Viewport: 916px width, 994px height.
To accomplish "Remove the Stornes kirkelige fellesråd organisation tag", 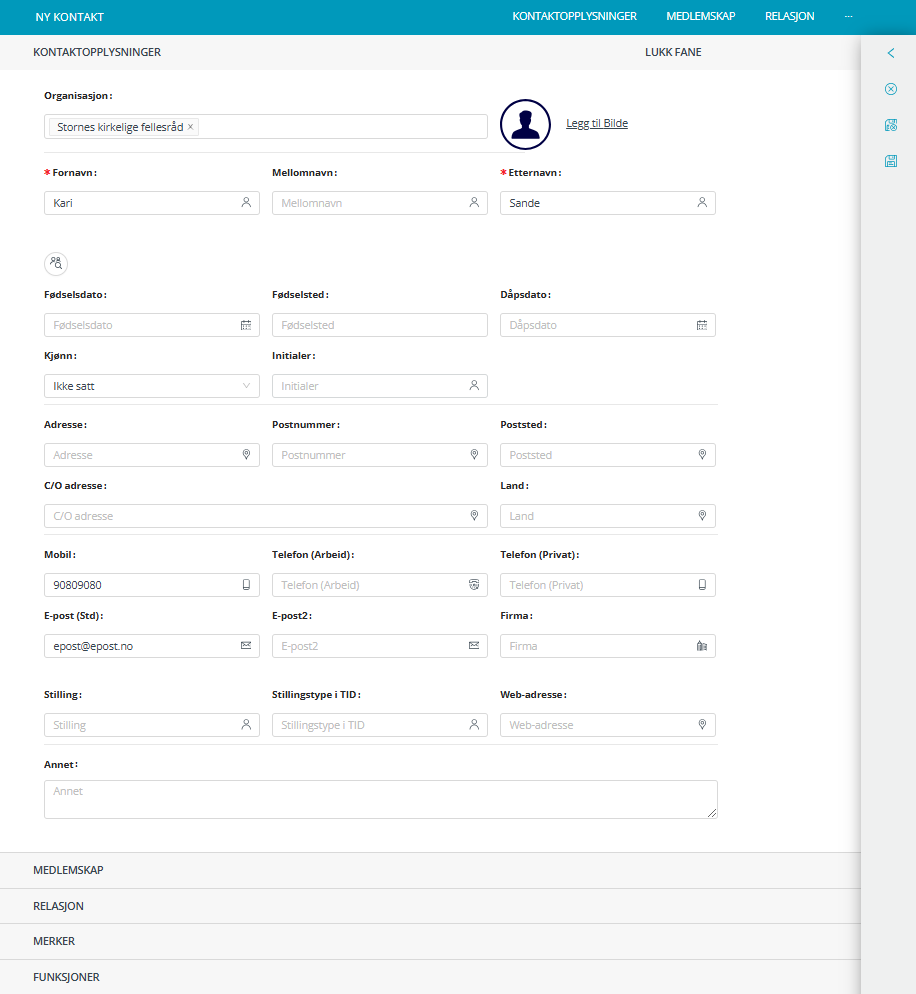I will coord(191,127).
